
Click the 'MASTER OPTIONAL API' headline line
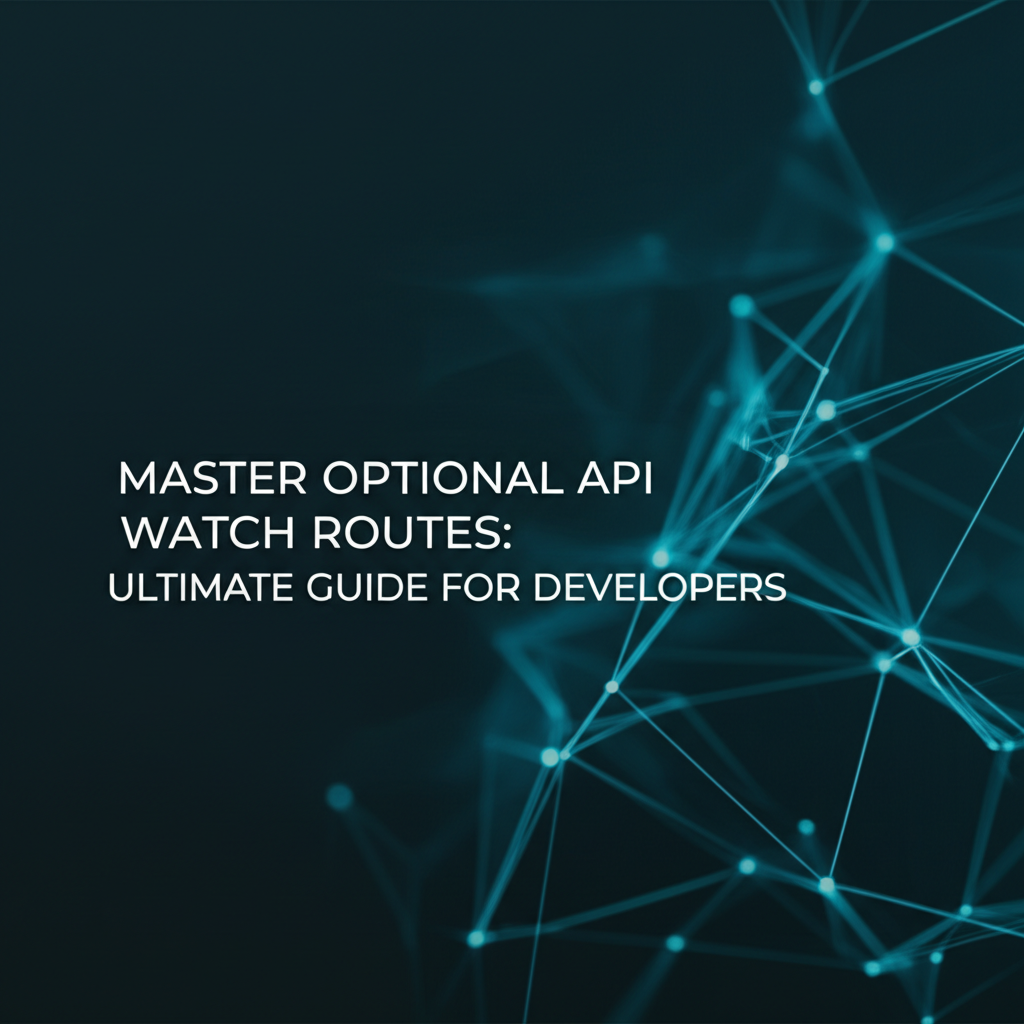385,478
